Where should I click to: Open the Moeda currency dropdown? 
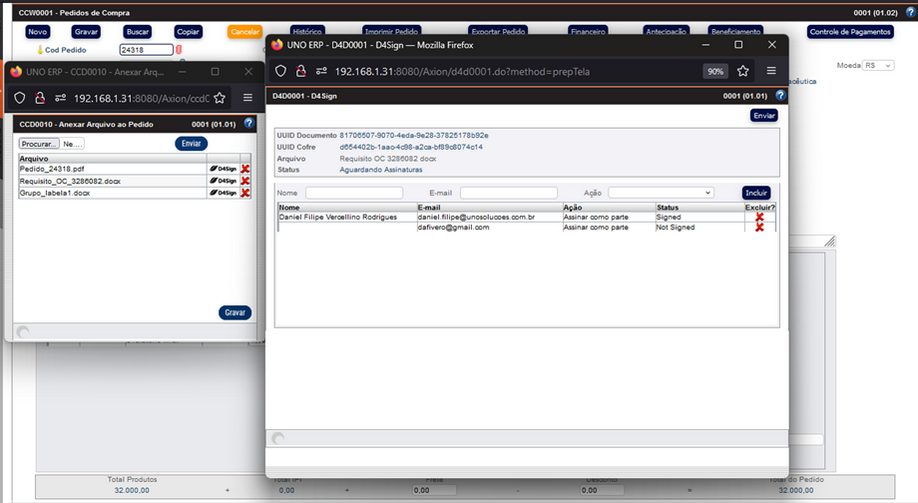click(x=879, y=65)
